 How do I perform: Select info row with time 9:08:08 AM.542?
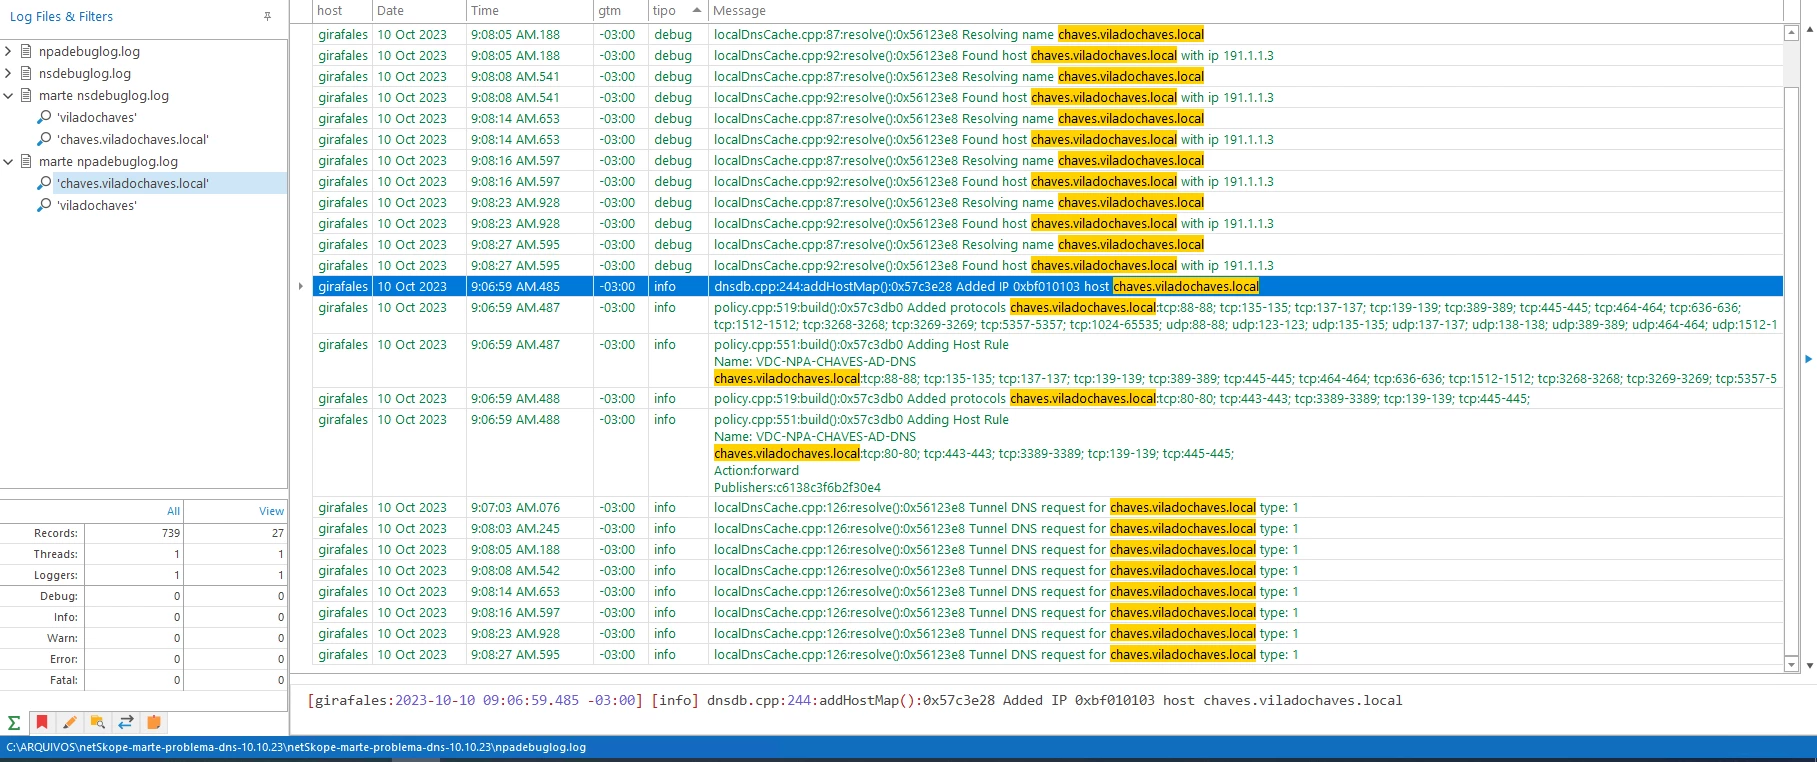(1048, 570)
